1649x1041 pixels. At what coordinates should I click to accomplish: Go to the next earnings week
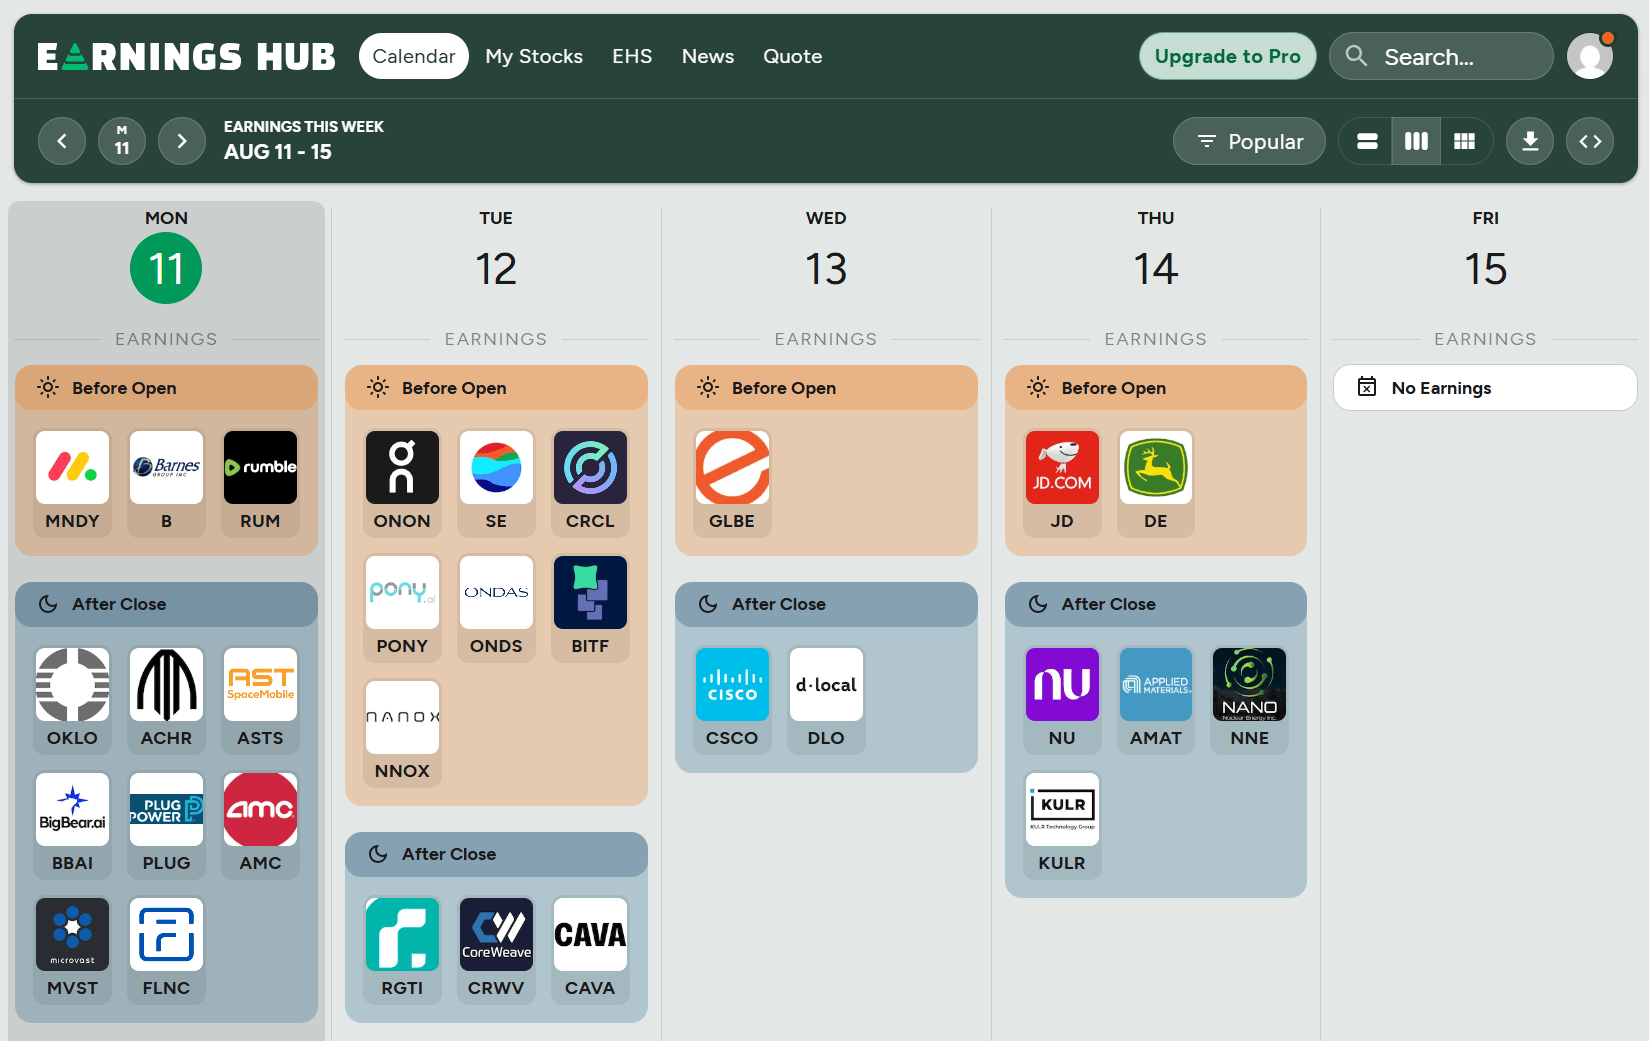coord(182,141)
